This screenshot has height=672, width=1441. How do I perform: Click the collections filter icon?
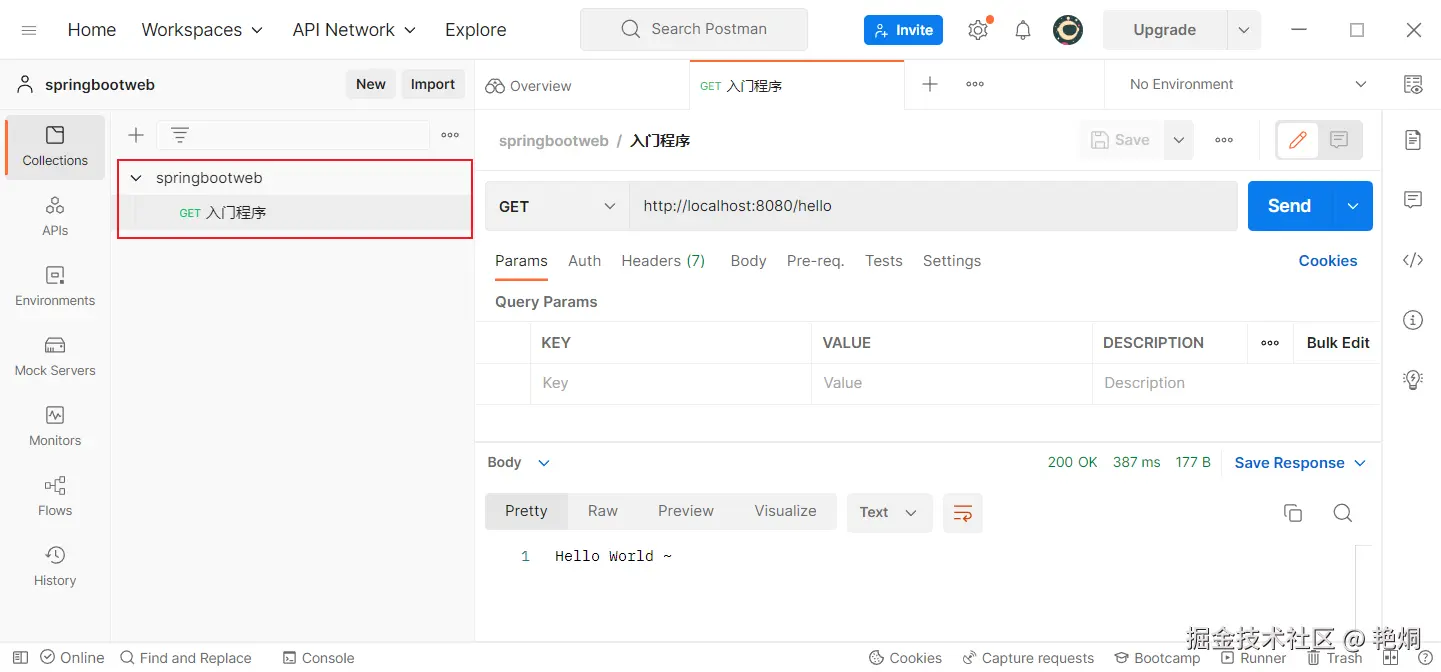180,135
